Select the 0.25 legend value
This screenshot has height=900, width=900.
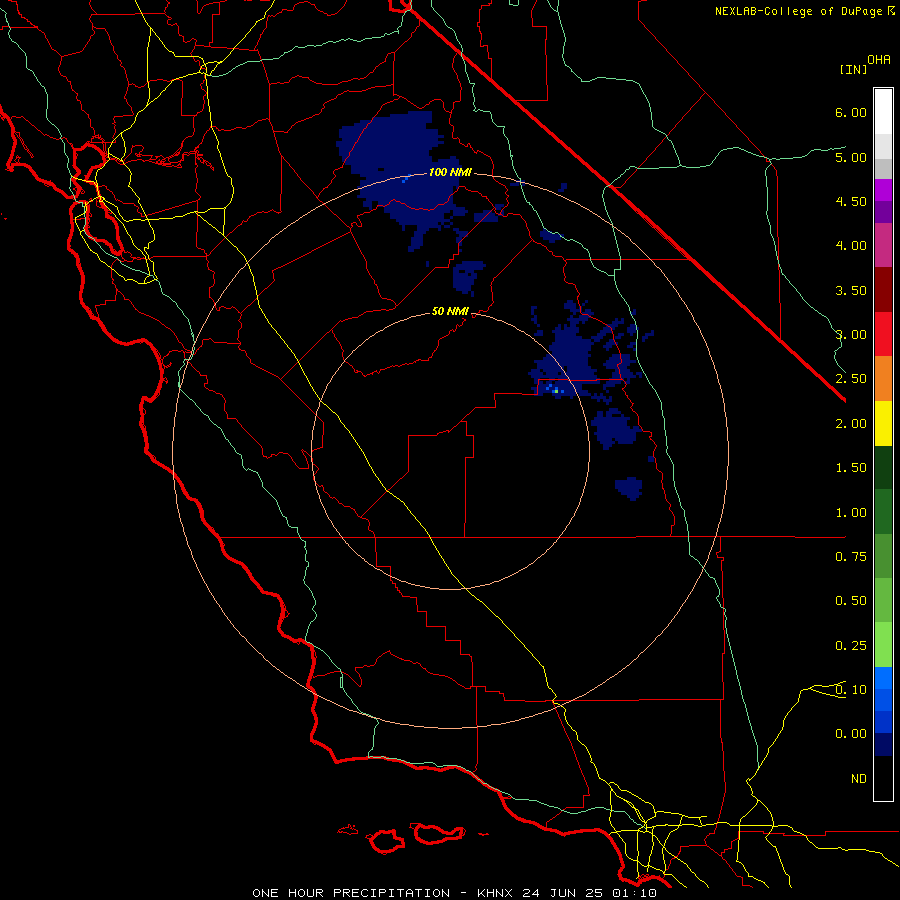coord(851,646)
